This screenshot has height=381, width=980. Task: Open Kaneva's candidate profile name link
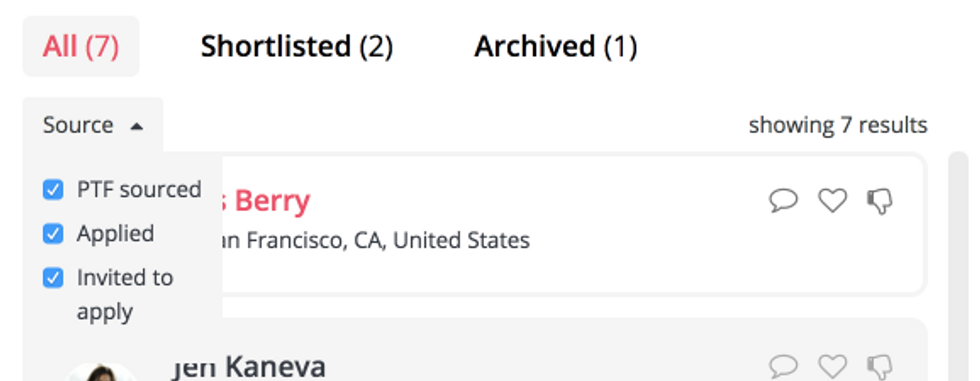coord(248,367)
